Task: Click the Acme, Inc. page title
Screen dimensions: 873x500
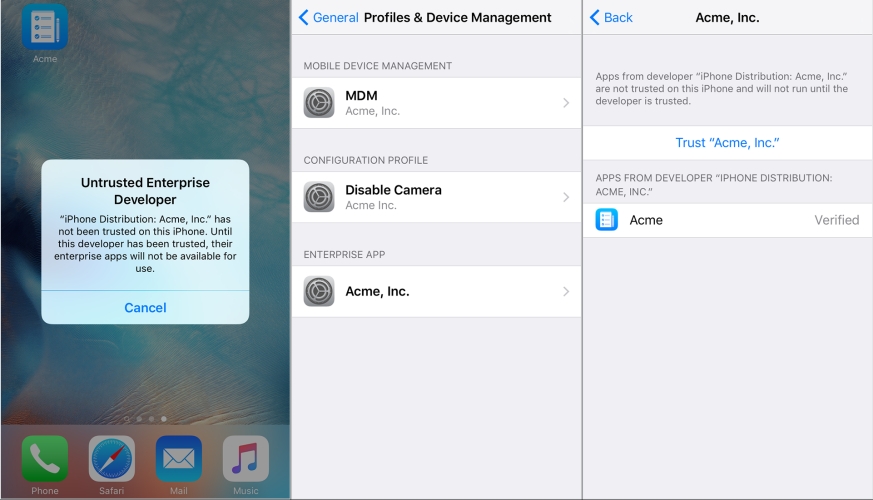Action: pos(727,17)
